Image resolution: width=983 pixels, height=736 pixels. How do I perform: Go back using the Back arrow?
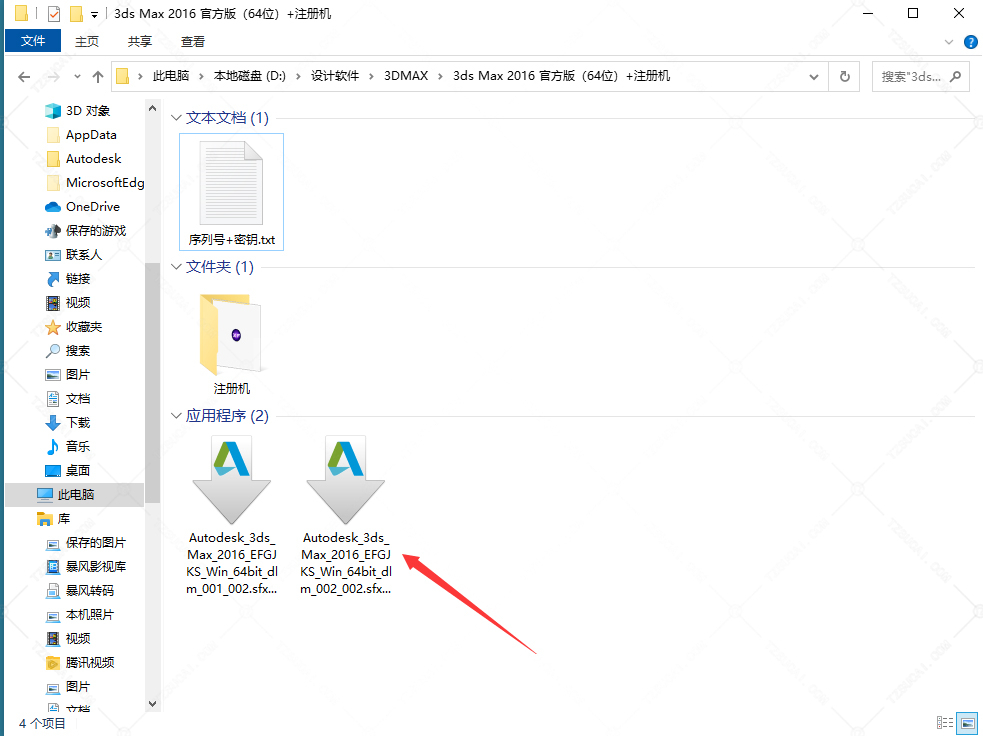pos(24,76)
